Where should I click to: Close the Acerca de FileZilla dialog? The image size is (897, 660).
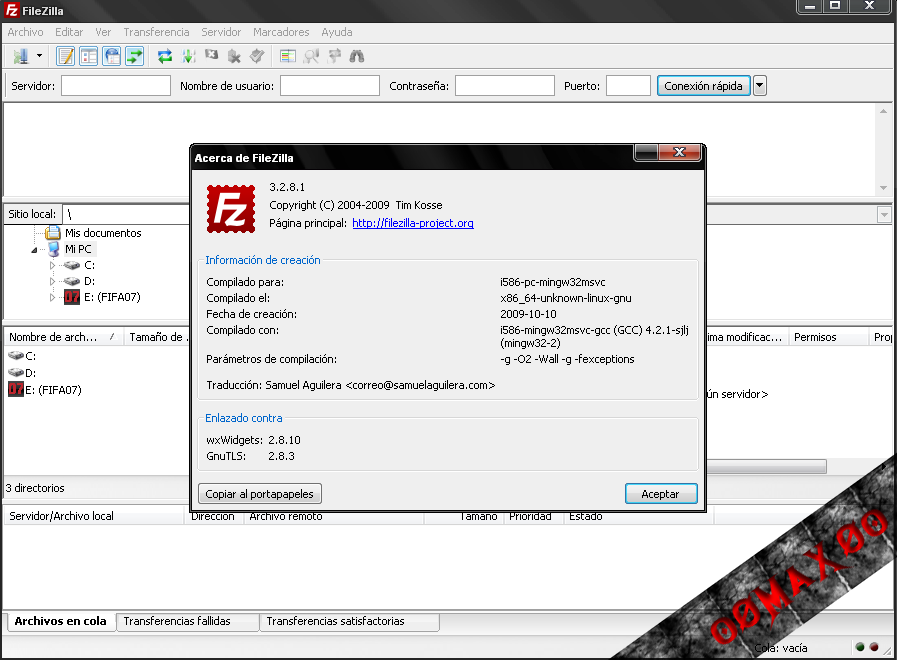point(680,152)
